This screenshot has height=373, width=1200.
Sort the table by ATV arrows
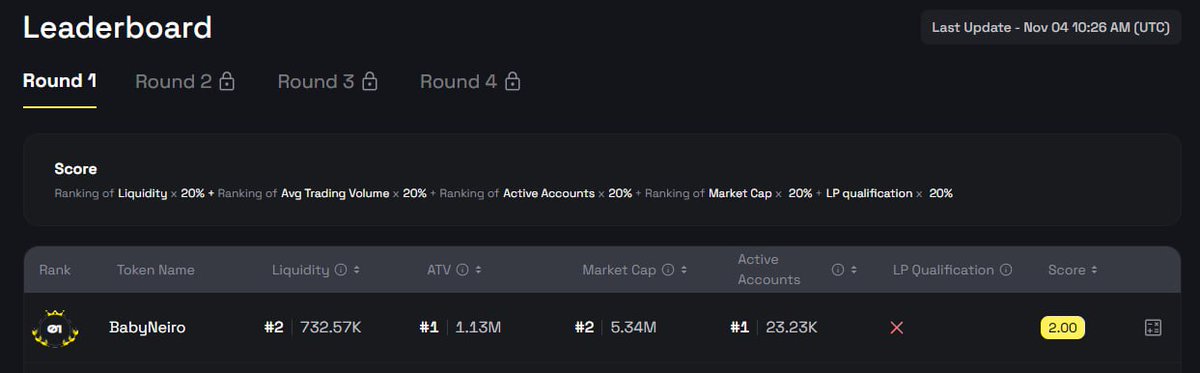click(x=478, y=270)
